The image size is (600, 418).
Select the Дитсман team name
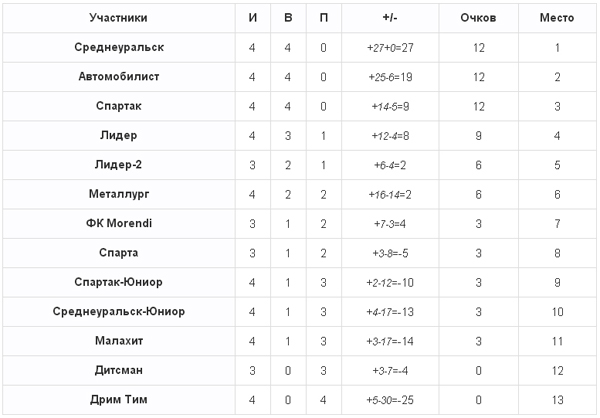coord(119,371)
